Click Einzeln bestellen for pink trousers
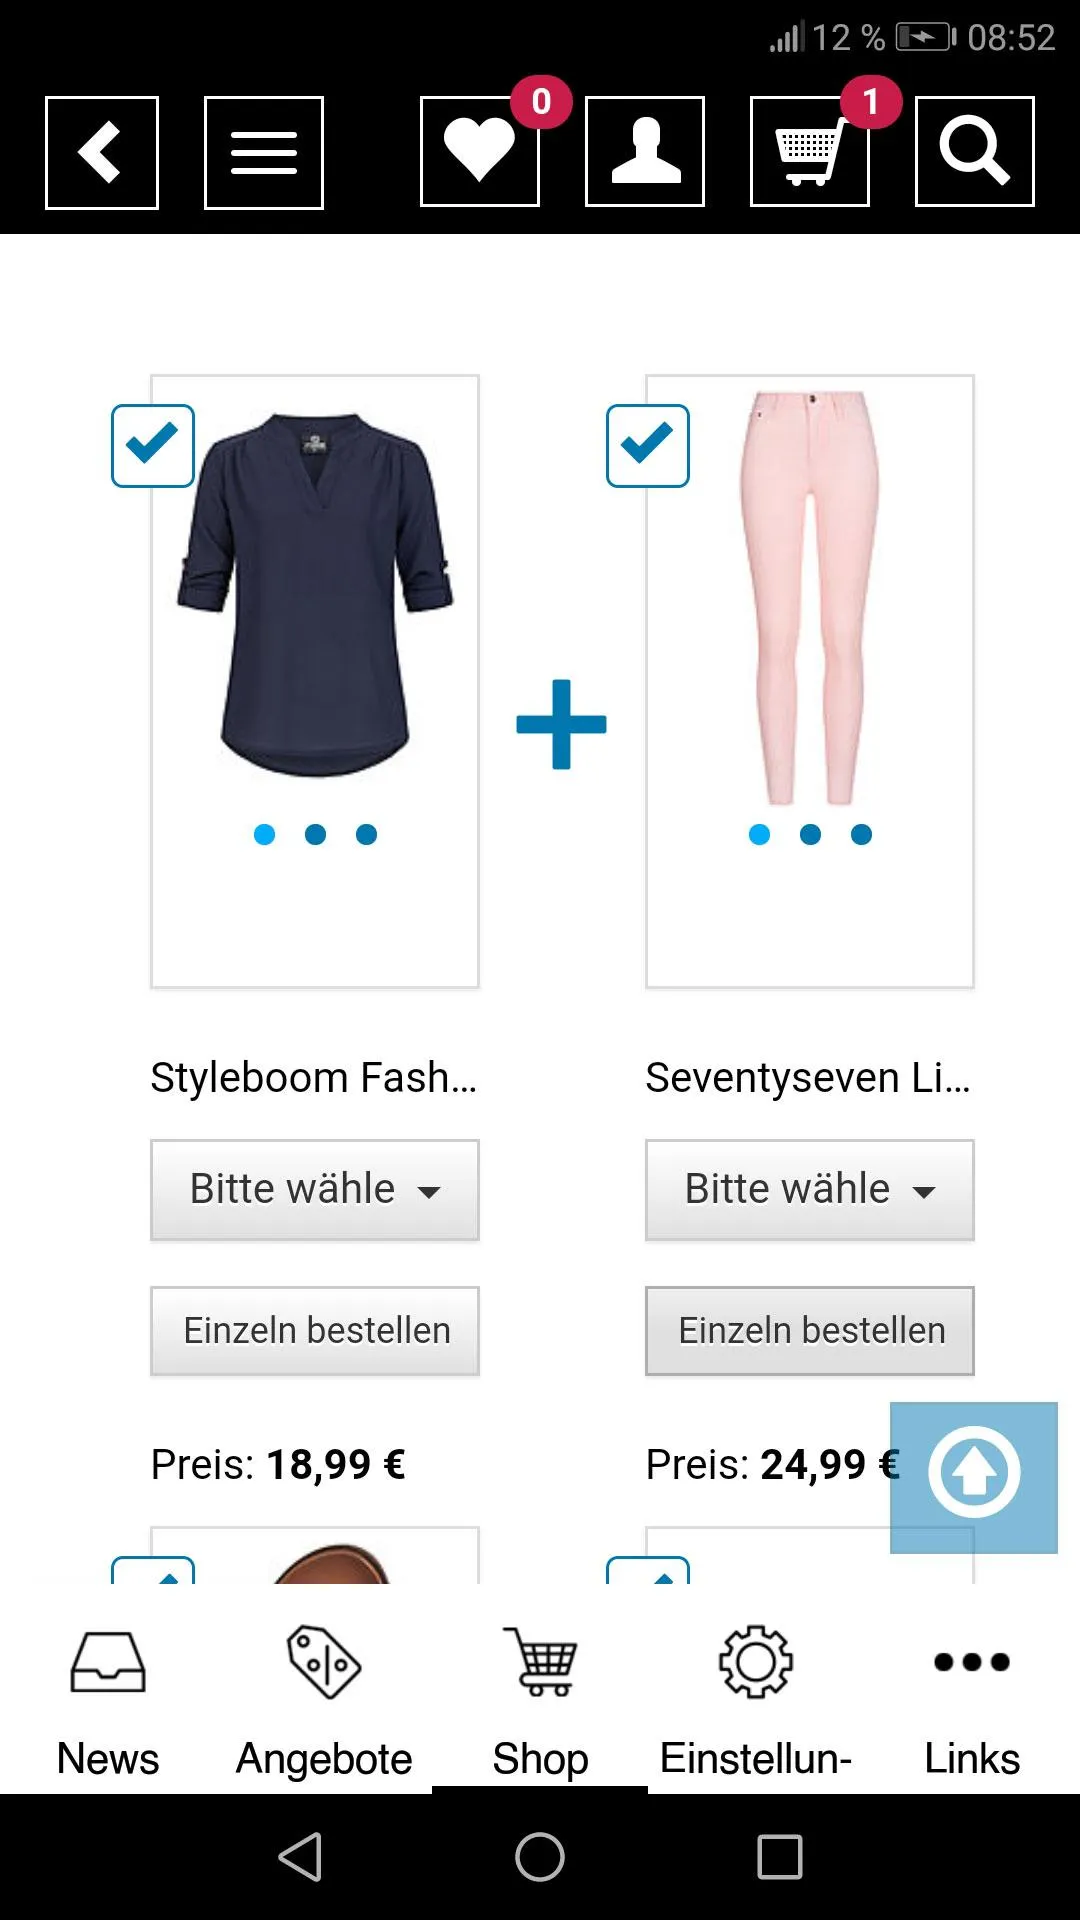This screenshot has height=1920, width=1080. coord(809,1331)
